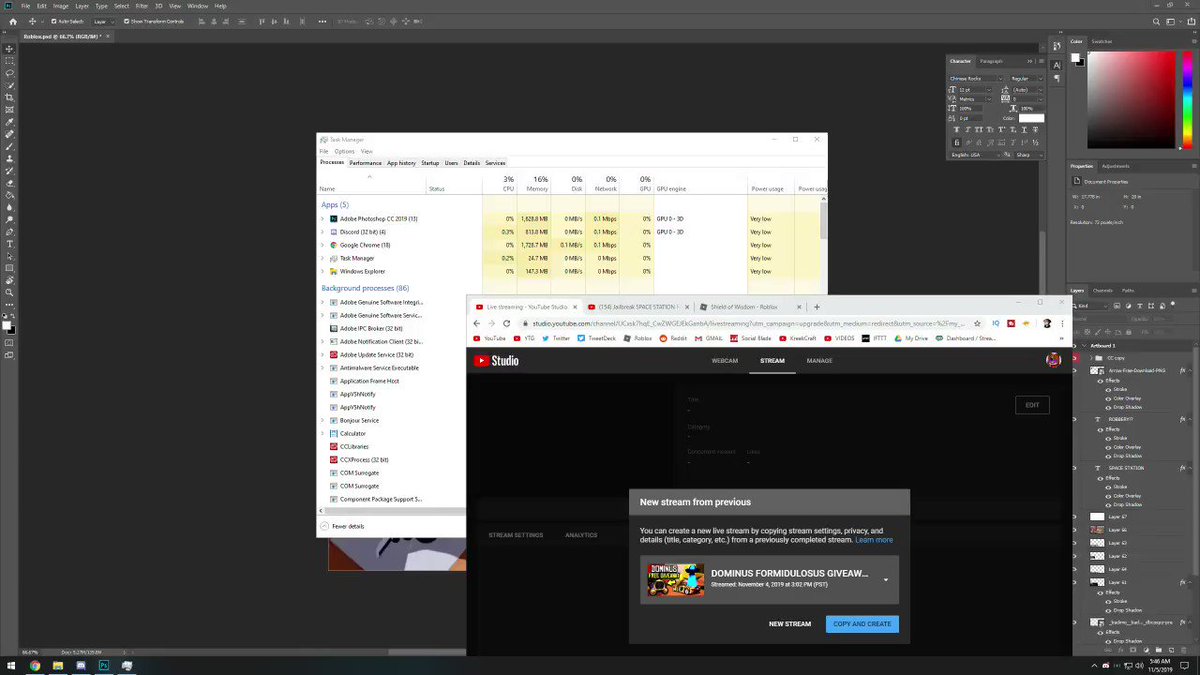
Task: Toggle visibility of Layer 62
Action: tap(1073, 555)
